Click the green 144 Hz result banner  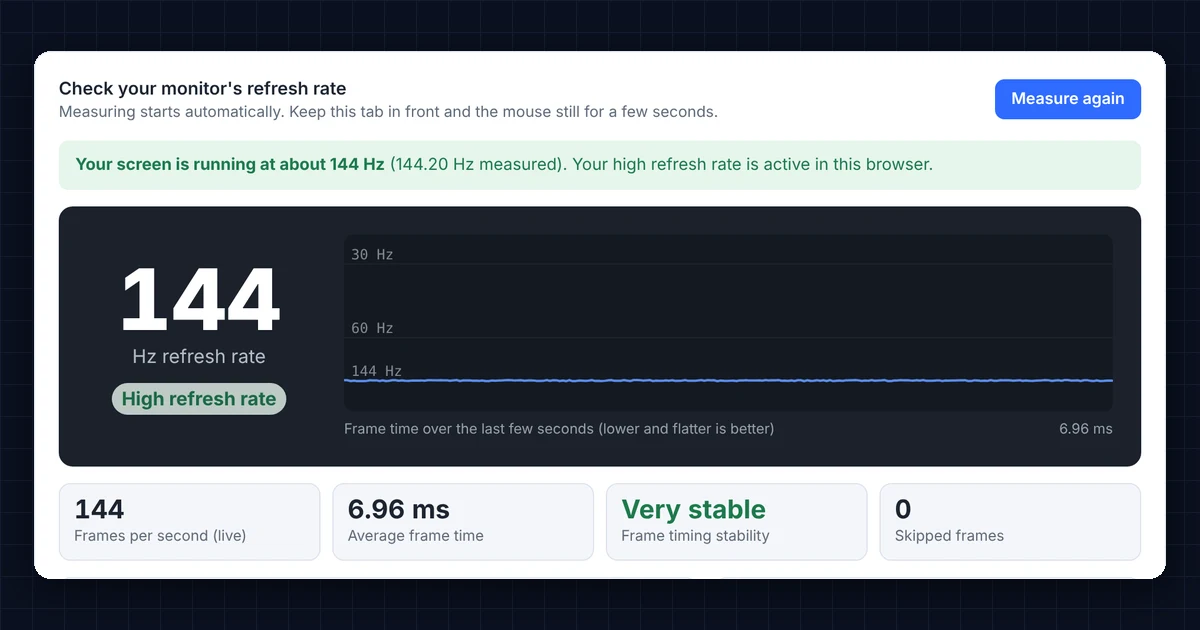point(600,165)
